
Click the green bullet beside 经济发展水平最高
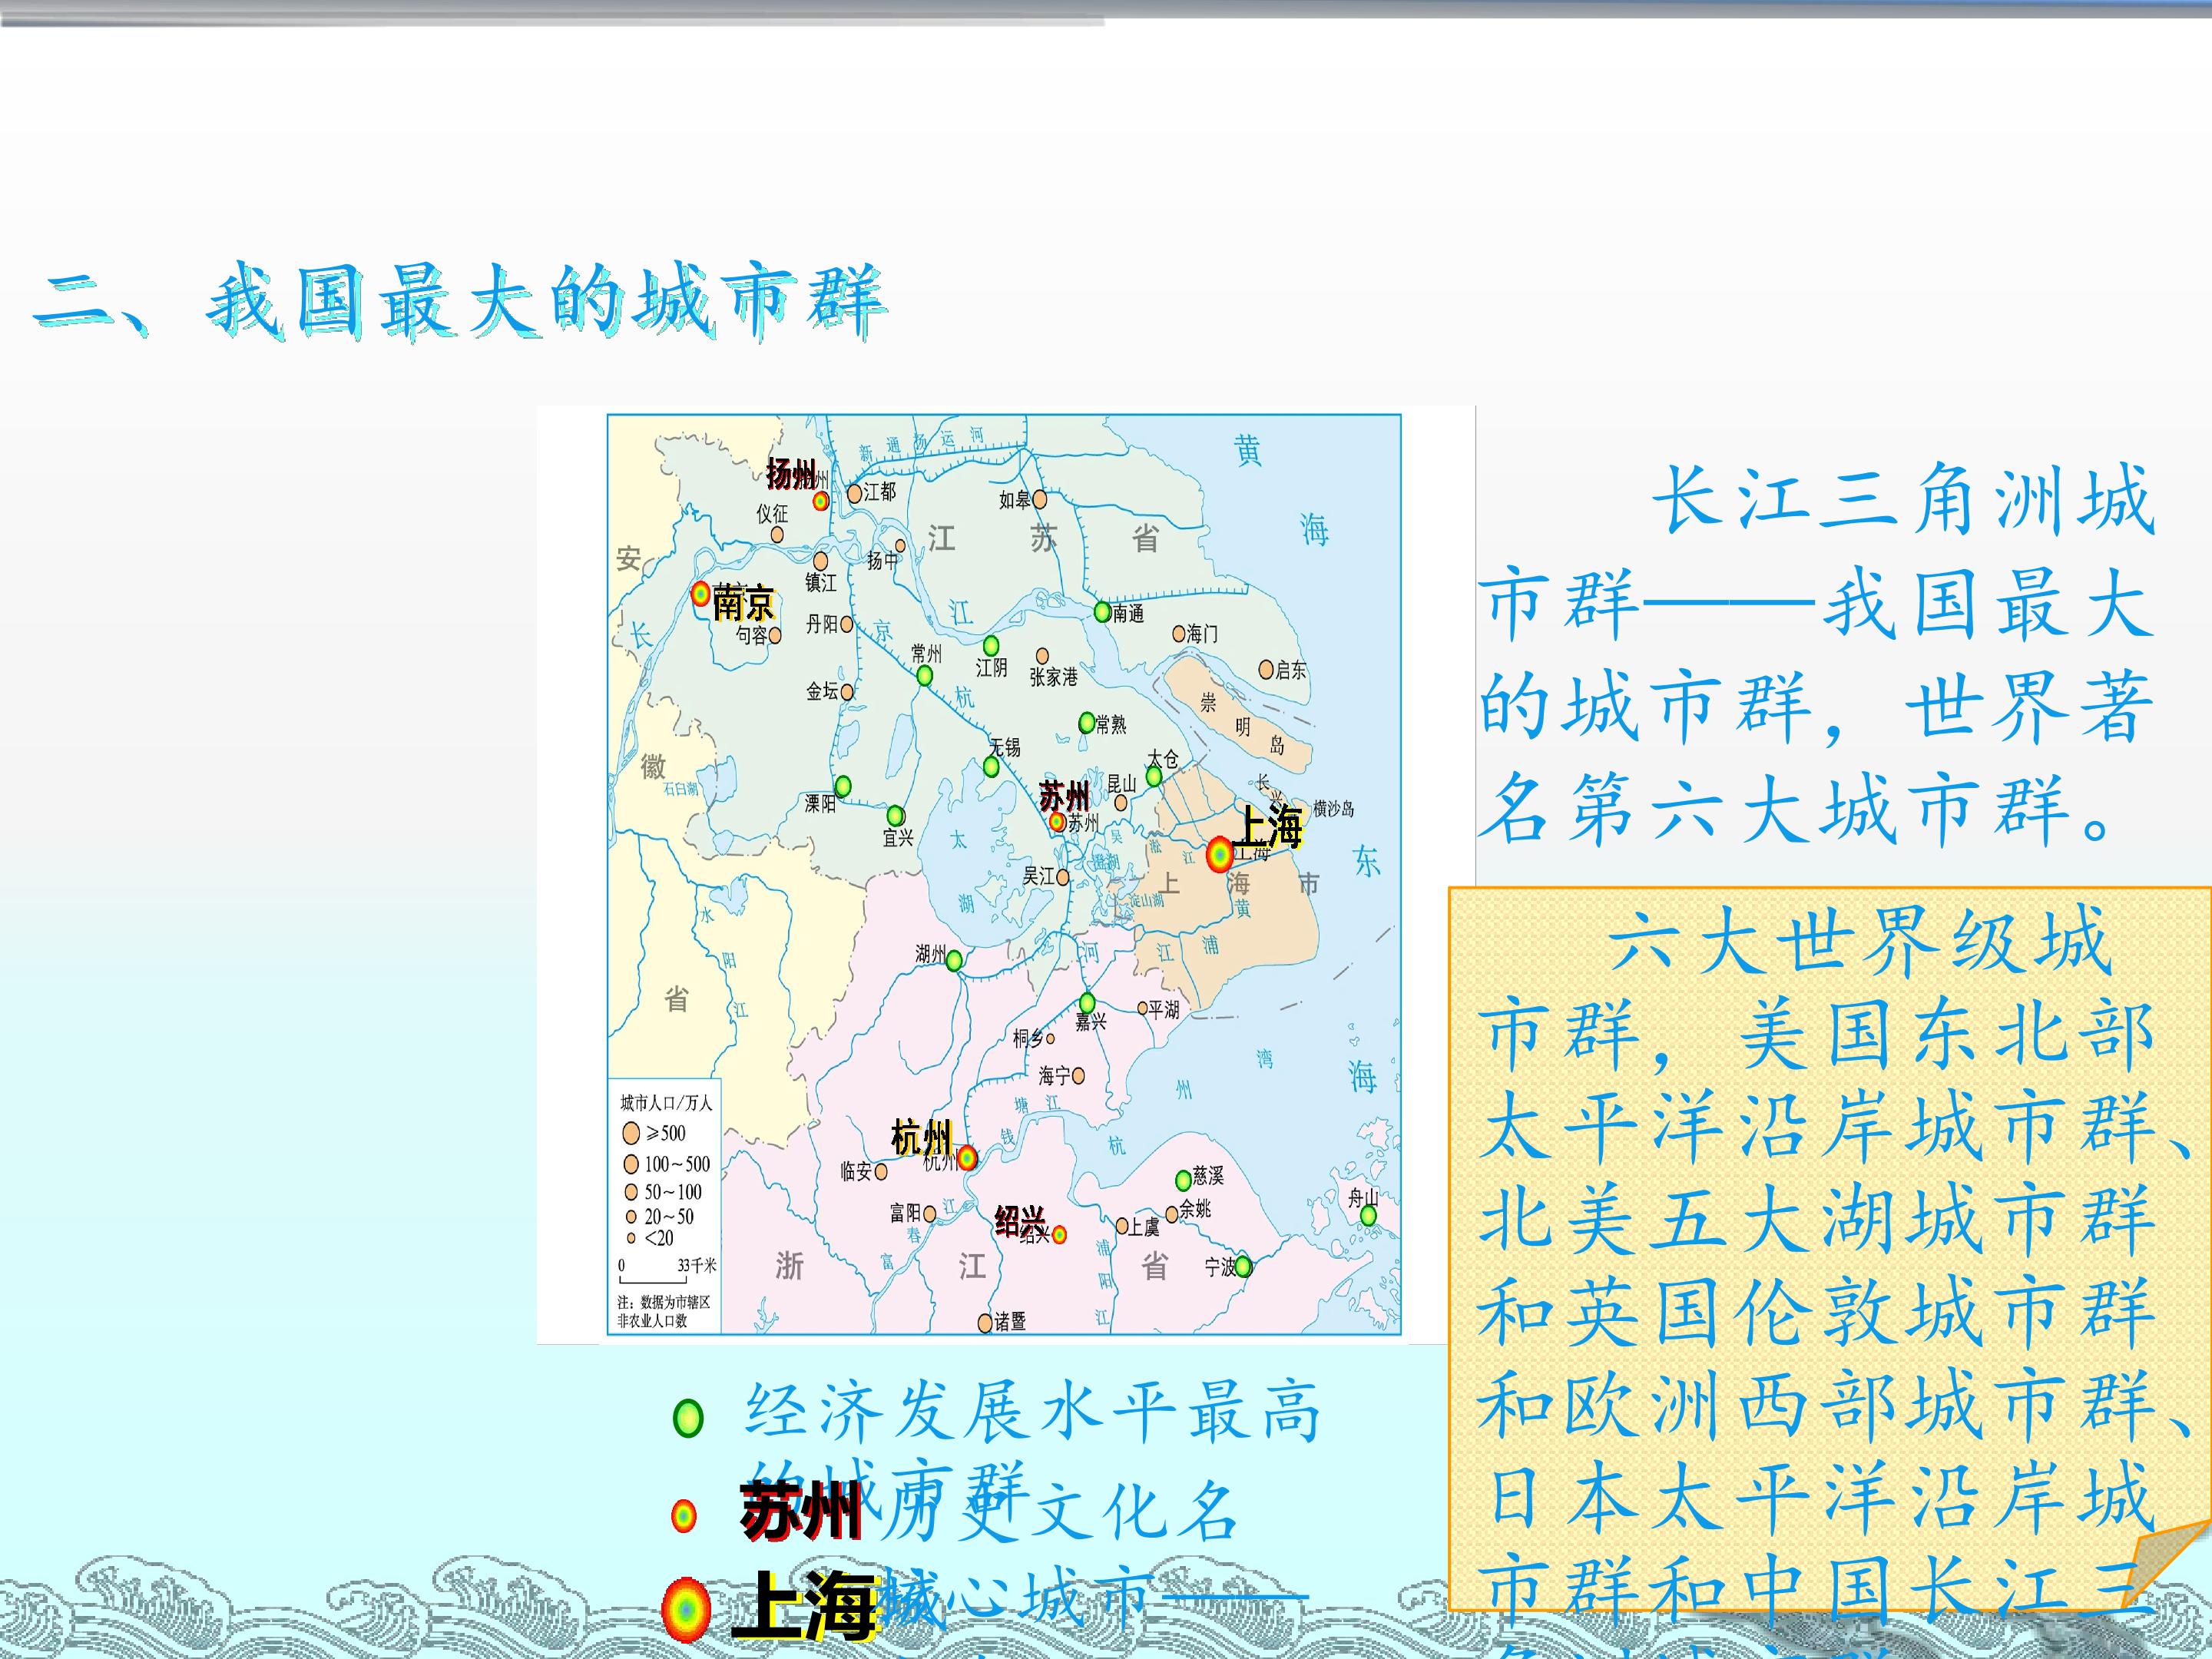(688, 1418)
